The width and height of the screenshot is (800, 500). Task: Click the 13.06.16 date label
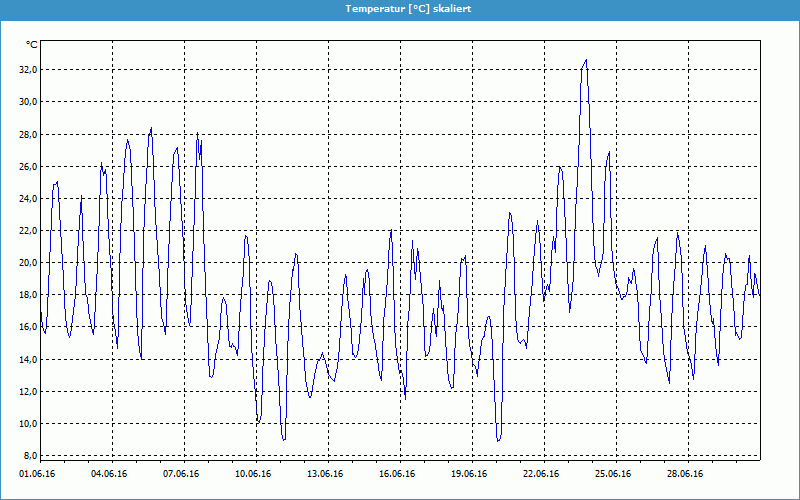(x=325, y=474)
